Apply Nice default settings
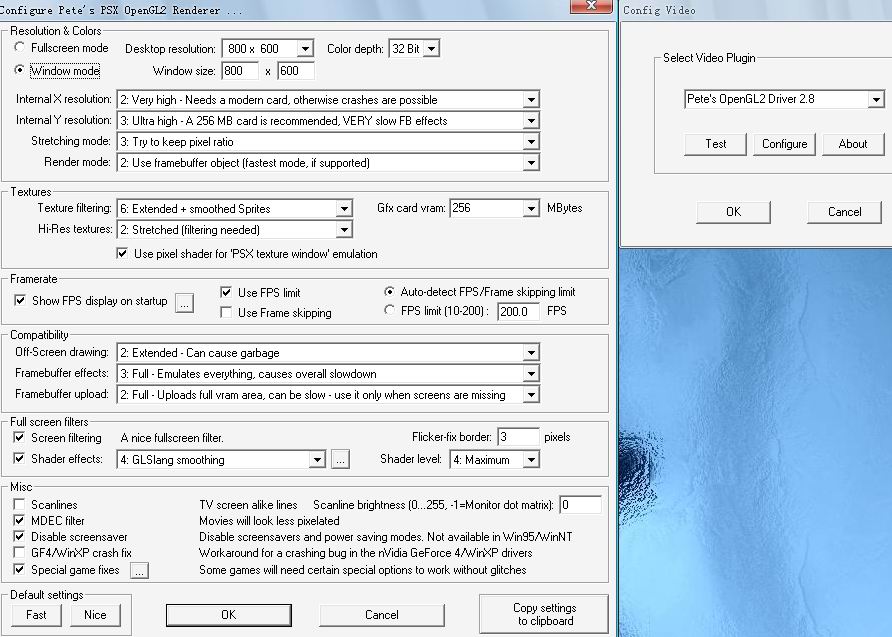Screen dimensions: 892x637 tap(95, 615)
